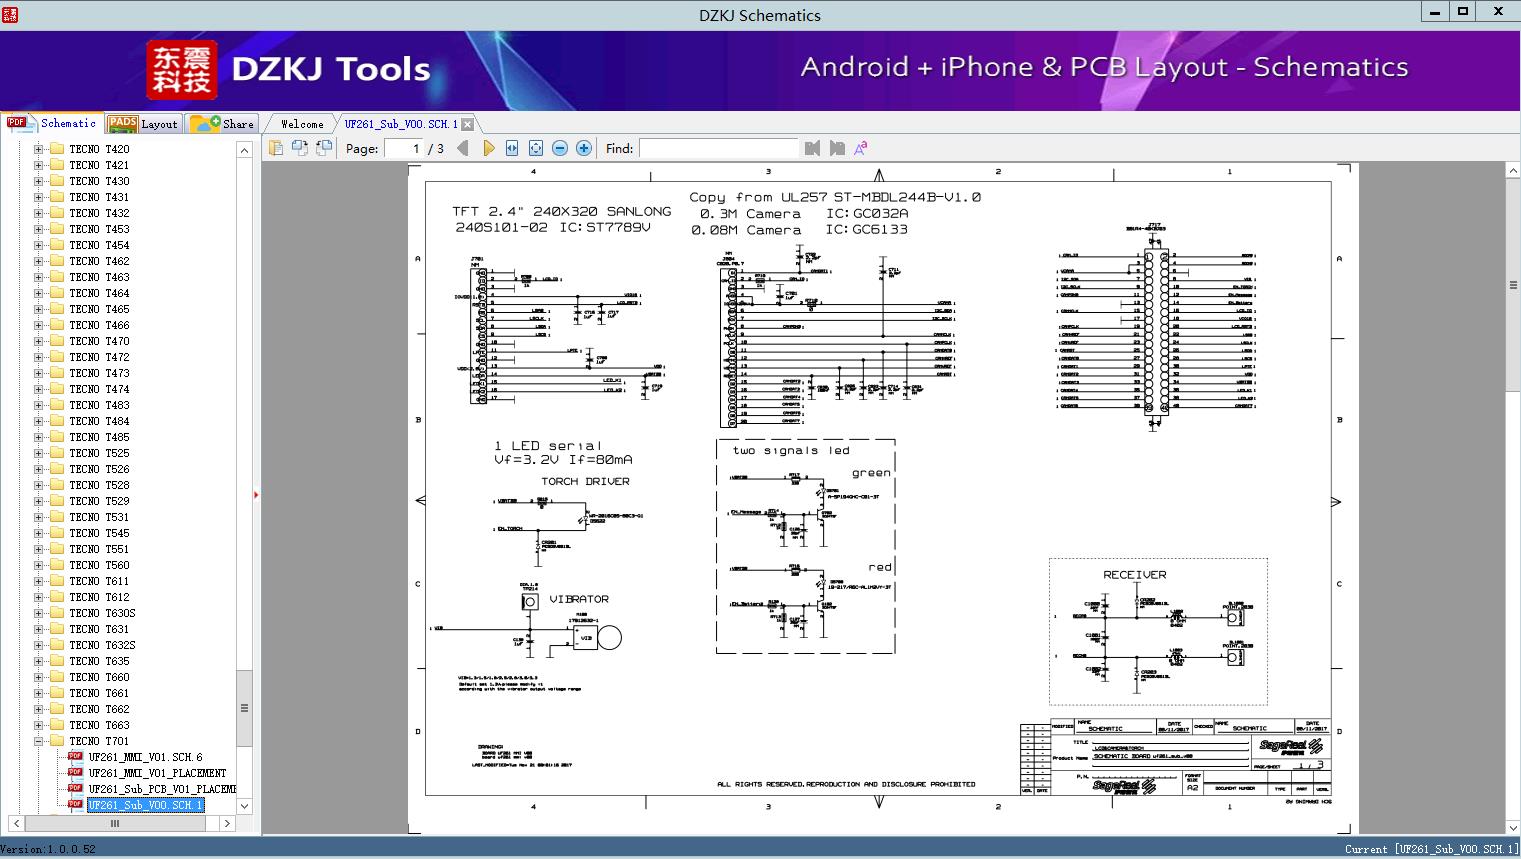
Task: Click the tree vertical scrollbar thumb
Action: (244, 708)
